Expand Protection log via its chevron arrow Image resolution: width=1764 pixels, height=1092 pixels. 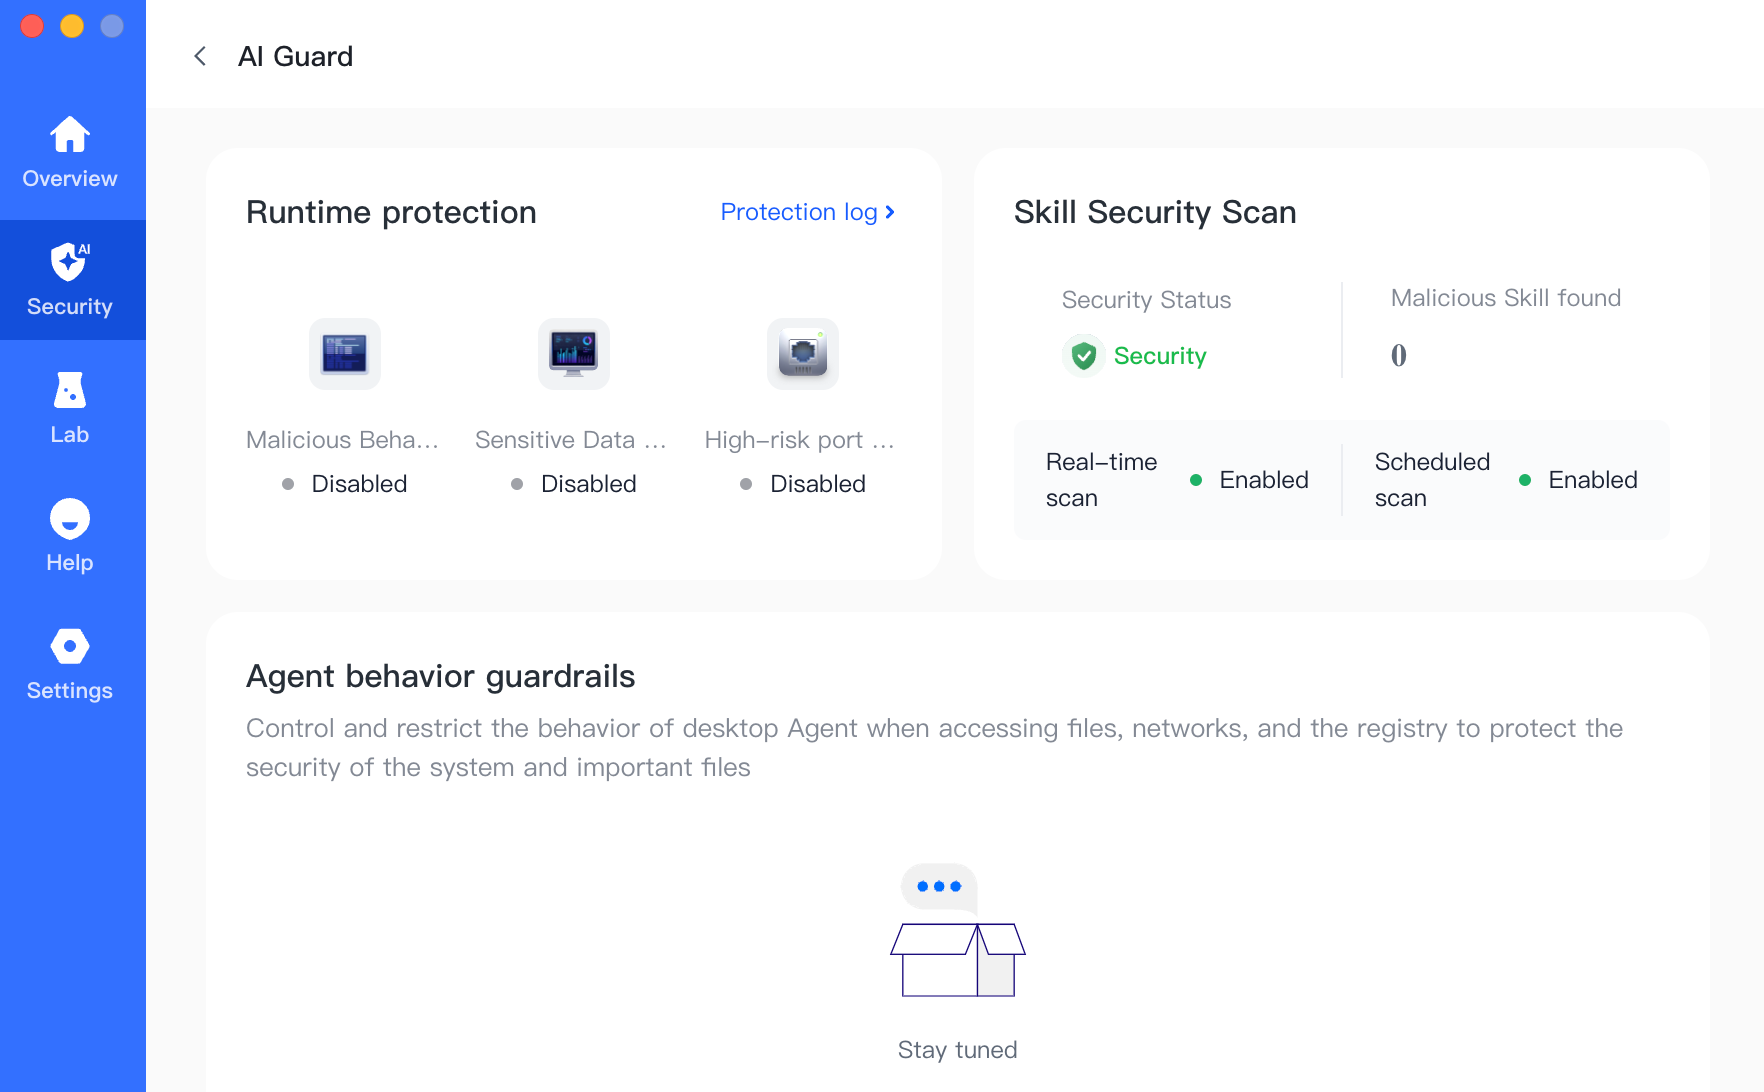(890, 212)
